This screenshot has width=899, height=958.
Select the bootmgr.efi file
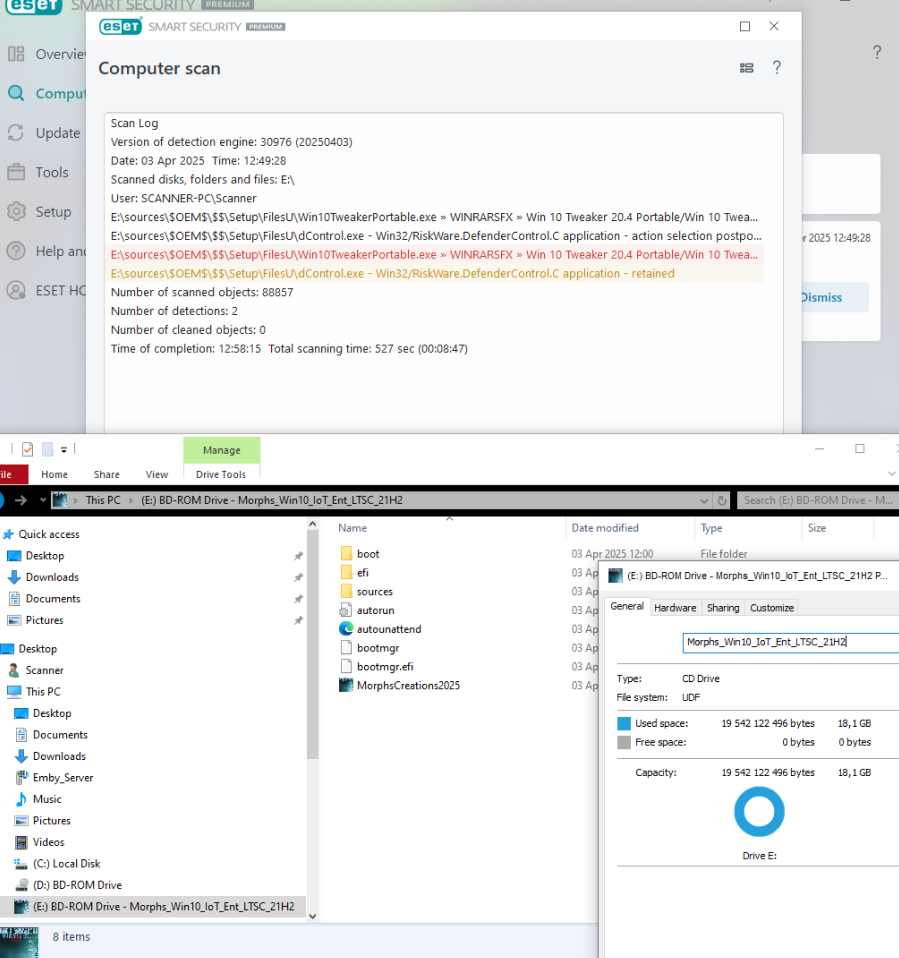point(385,667)
